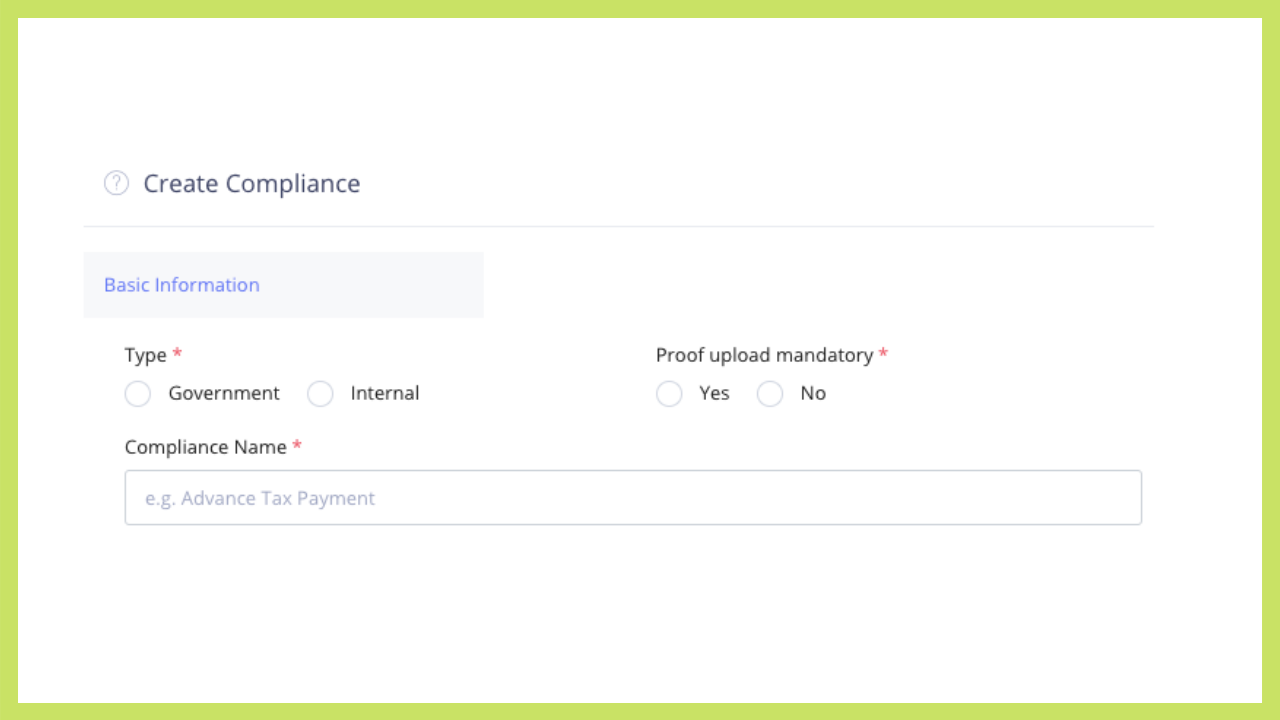
Task: Choose No for proof upload mandatory
Action: (770, 394)
